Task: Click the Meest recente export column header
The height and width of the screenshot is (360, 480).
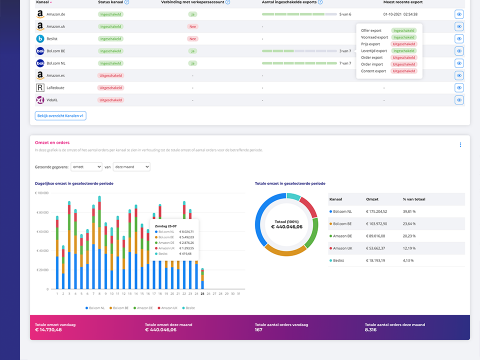Action: tap(403, 2)
